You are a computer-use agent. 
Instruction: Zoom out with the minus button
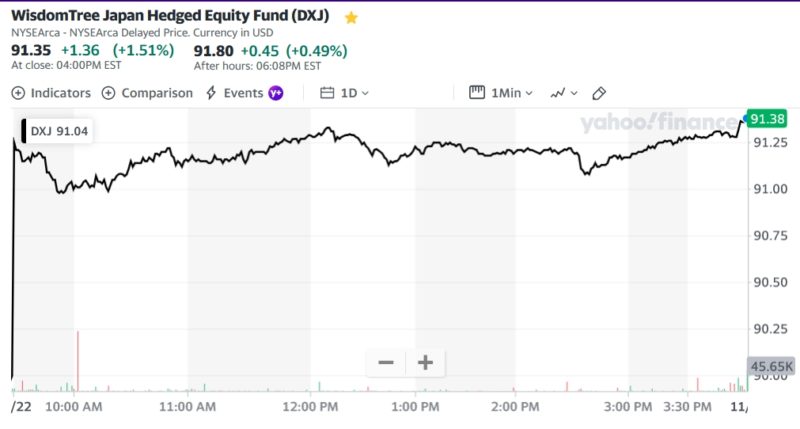tap(386, 362)
